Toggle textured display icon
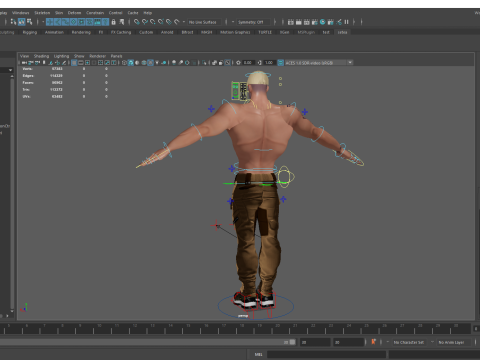This screenshot has width=480, height=360. 151,63
